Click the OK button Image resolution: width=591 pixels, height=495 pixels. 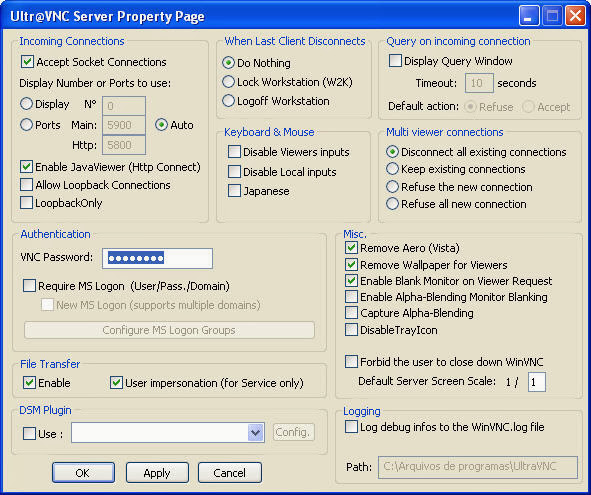(x=83, y=473)
